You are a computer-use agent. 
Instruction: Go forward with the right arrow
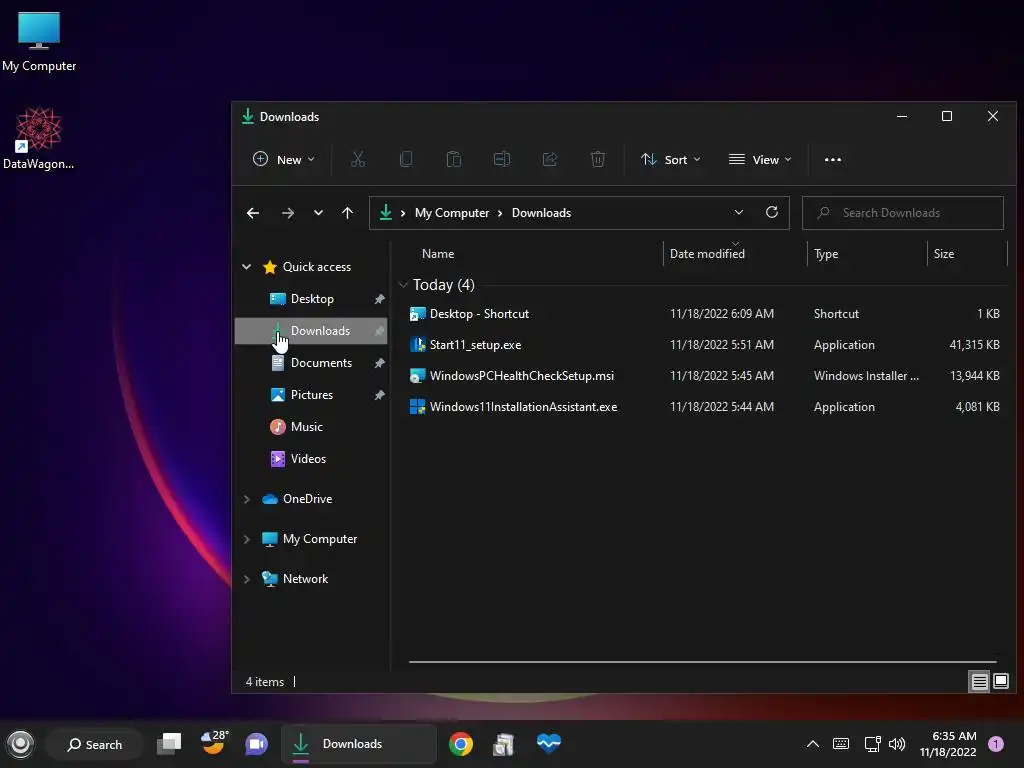tap(287, 213)
